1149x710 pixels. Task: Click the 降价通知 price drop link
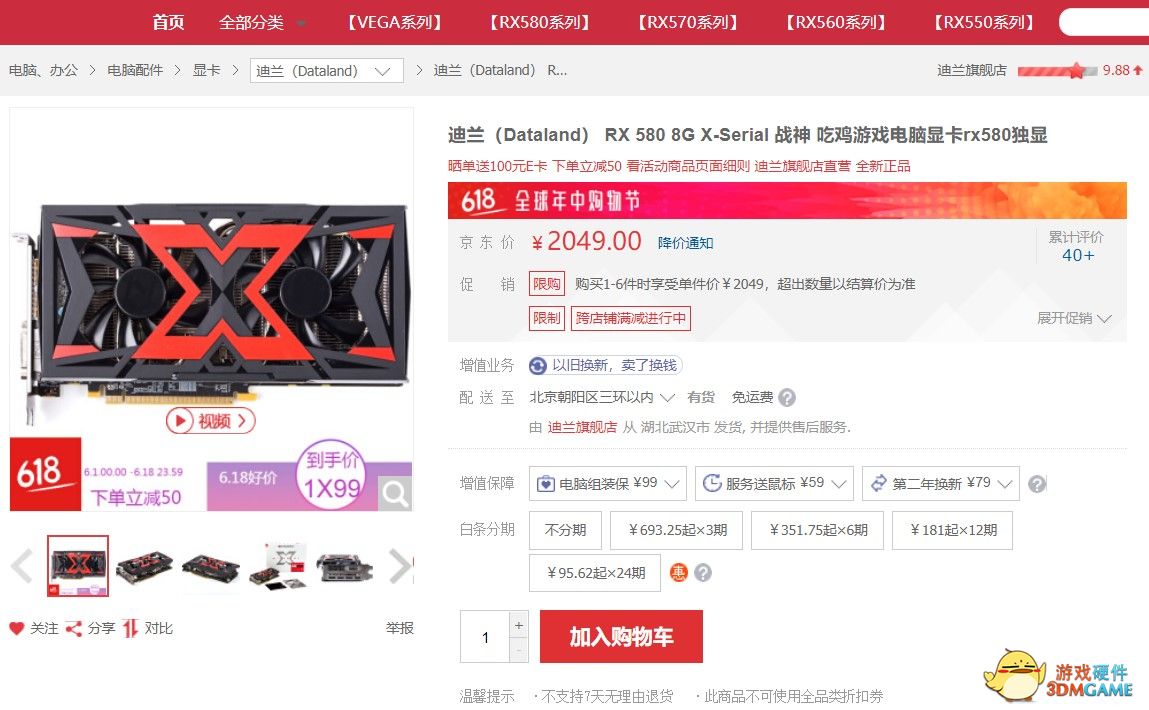pyautogui.click(x=685, y=243)
